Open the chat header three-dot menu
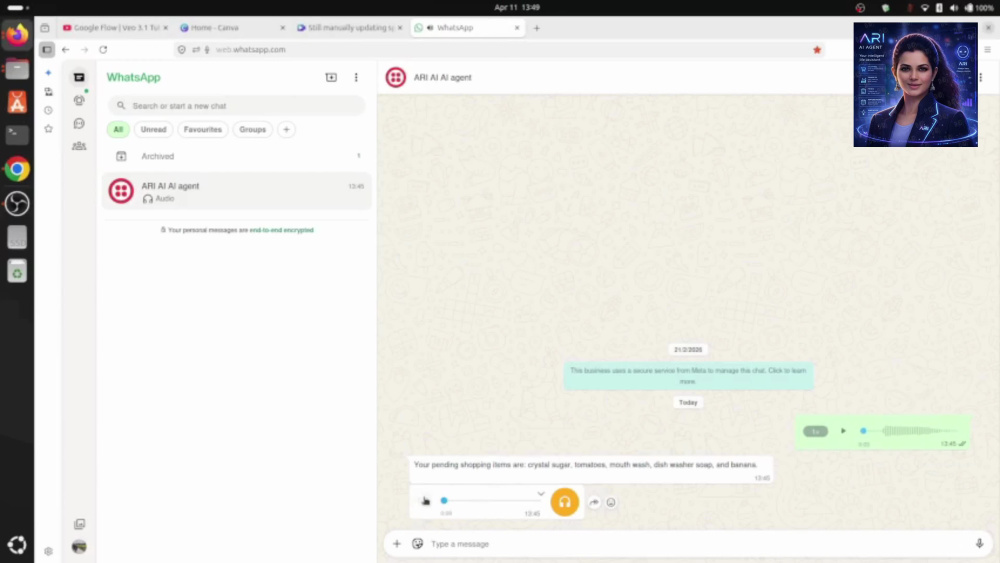 pyautogui.click(x=981, y=77)
